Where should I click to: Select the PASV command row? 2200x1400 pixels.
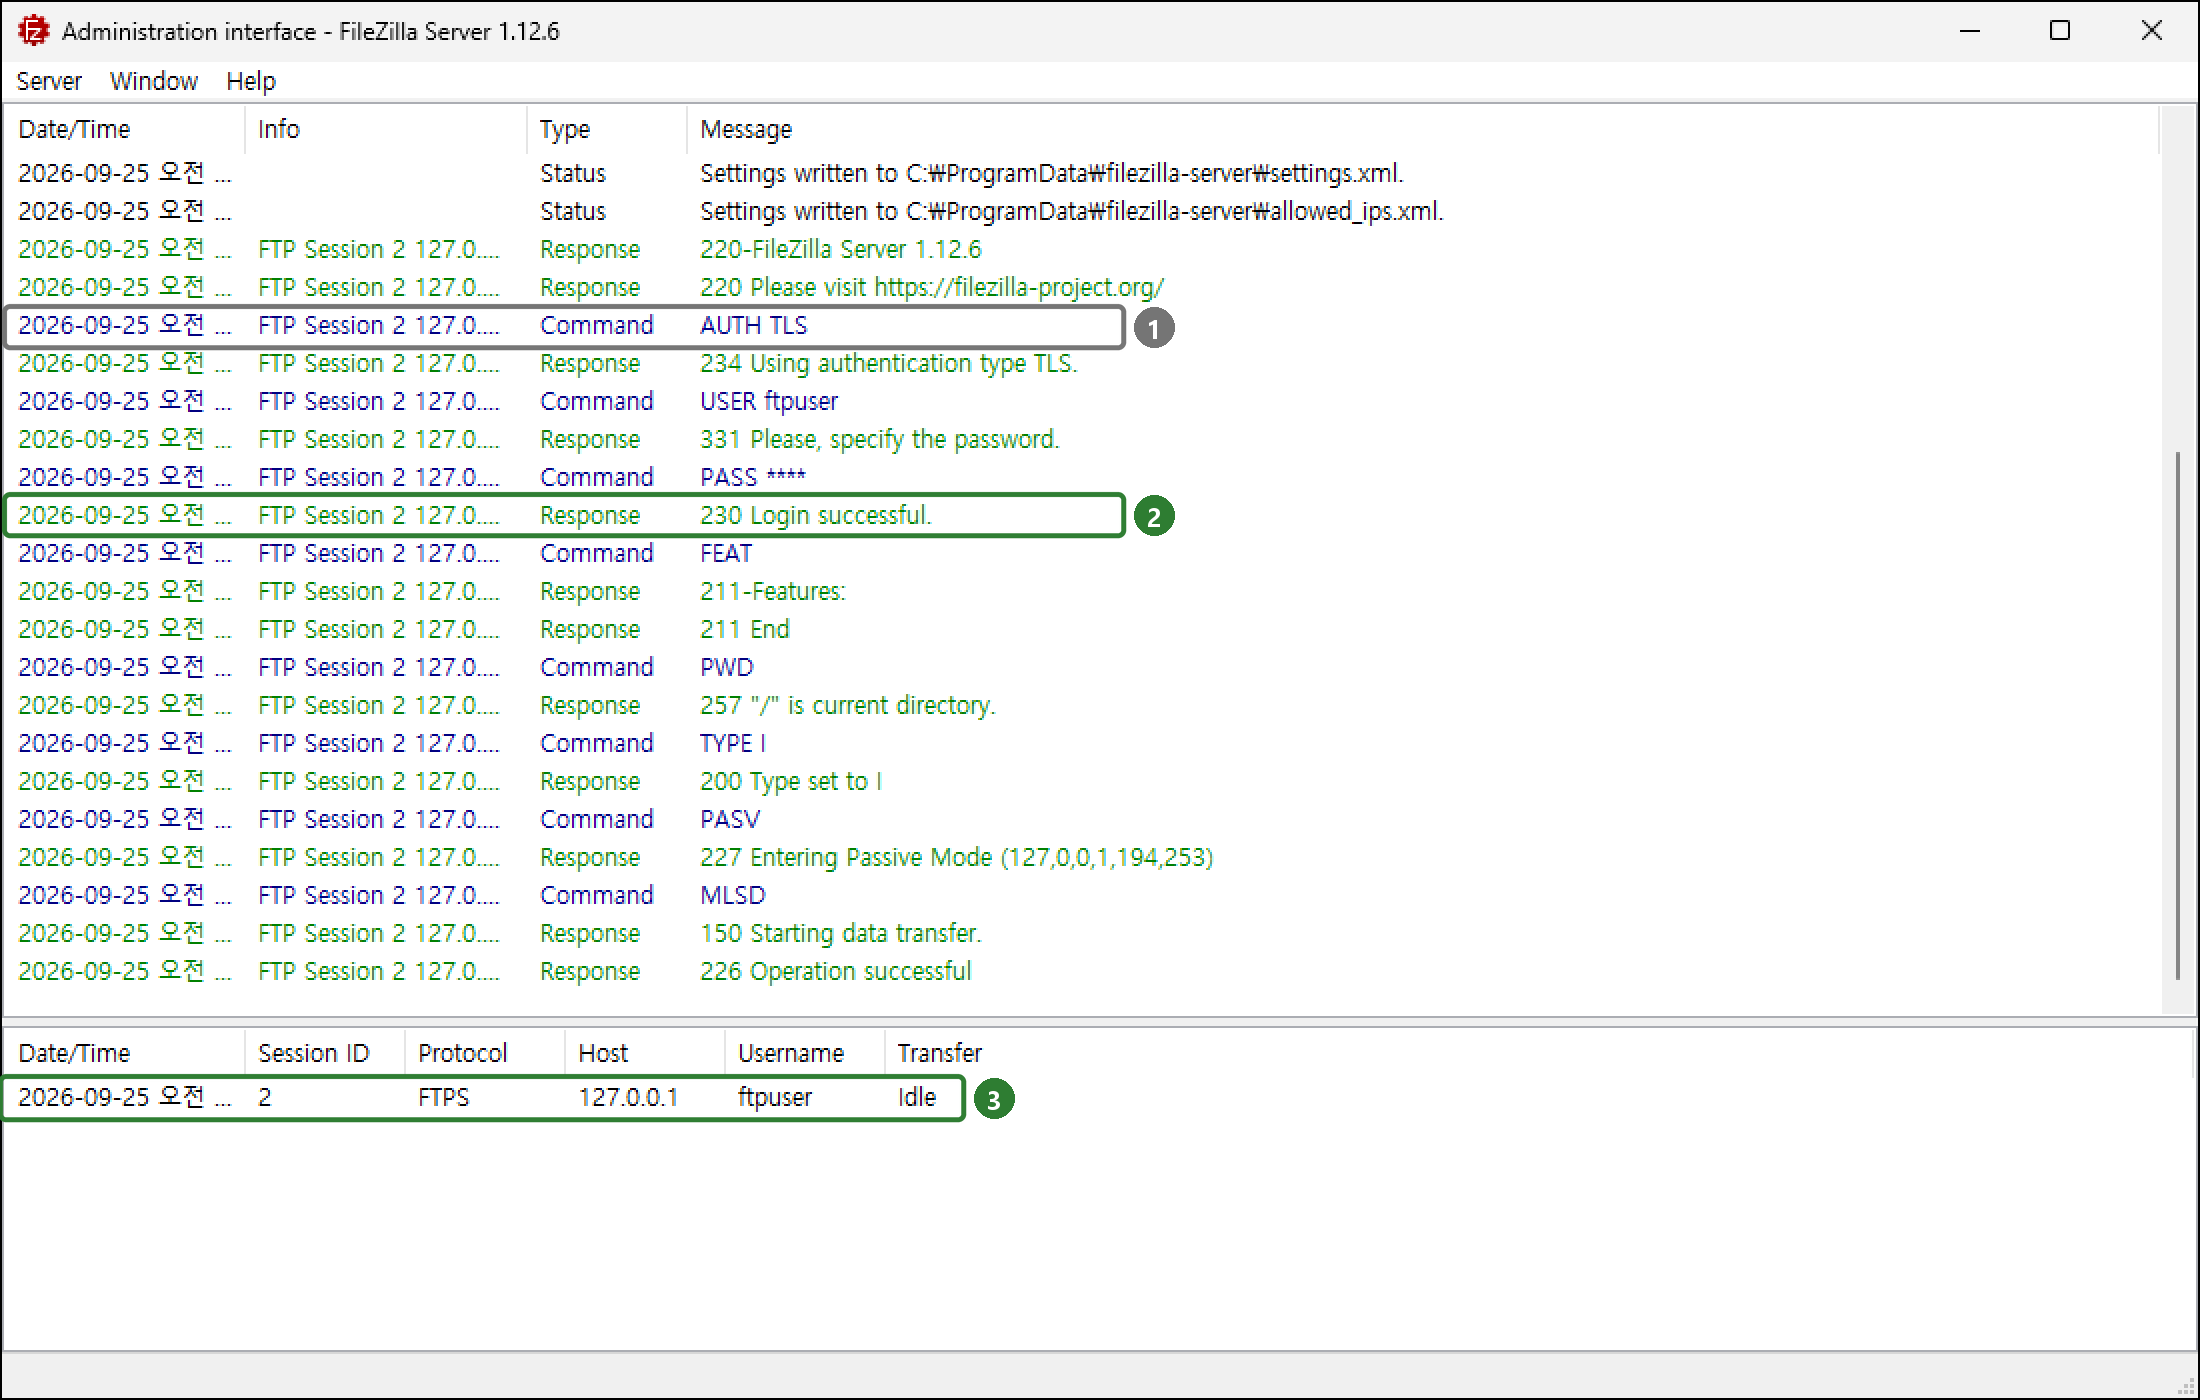pyautogui.click(x=1080, y=819)
